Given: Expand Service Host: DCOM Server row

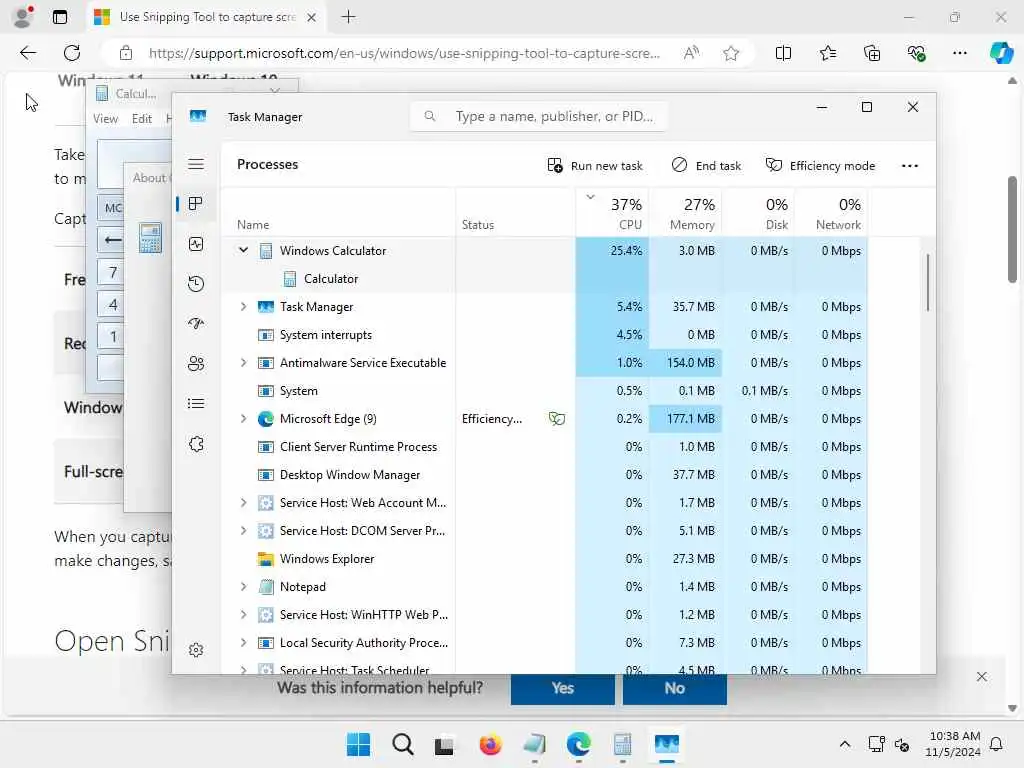Looking at the screenshot, I should point(244,531).
